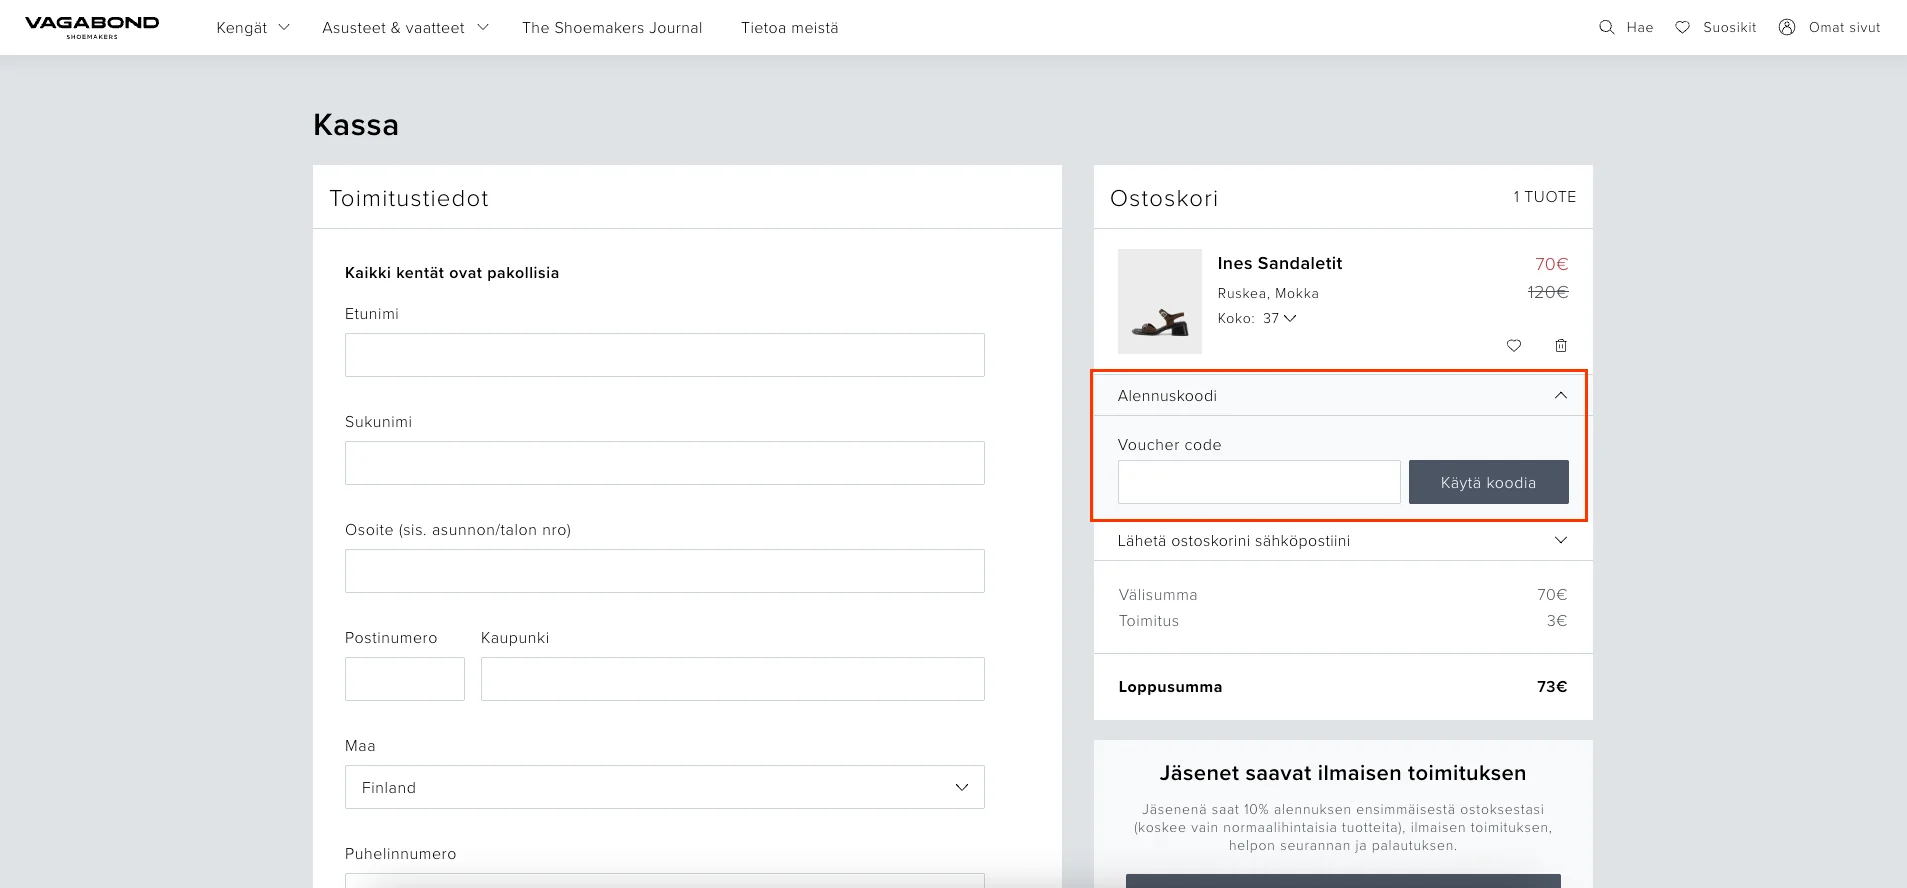Click the Käytä koodia button
The width and height of the screenshot is (1907, 888).
(x=1489, y=482)
